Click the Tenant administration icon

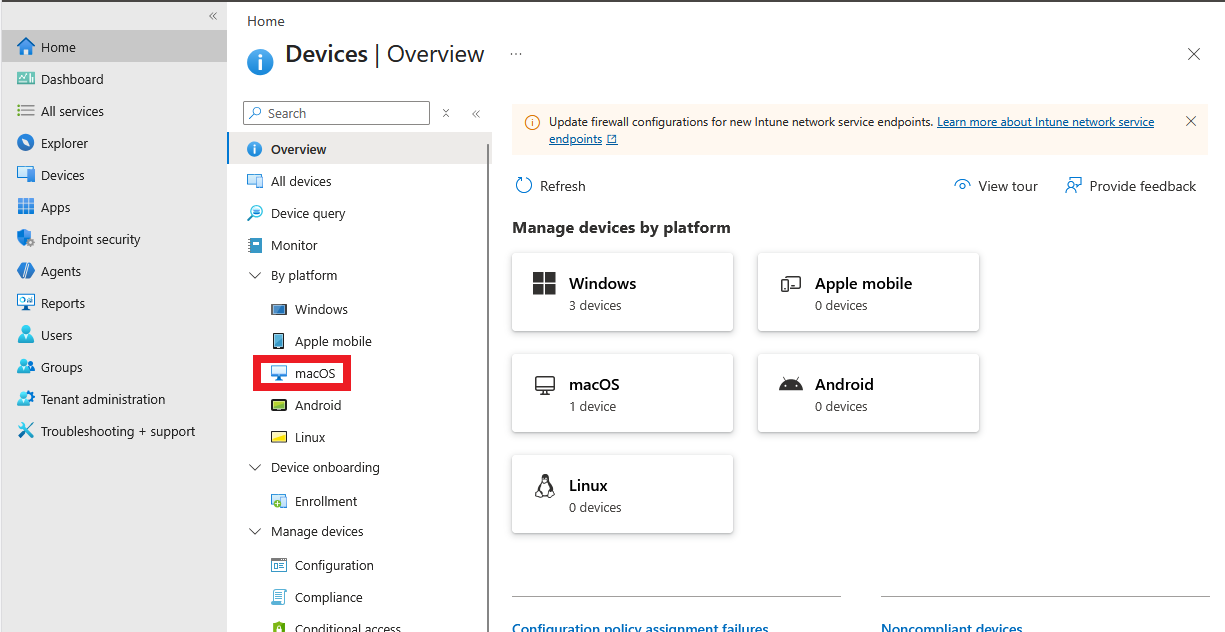click(x=26, y=399)
